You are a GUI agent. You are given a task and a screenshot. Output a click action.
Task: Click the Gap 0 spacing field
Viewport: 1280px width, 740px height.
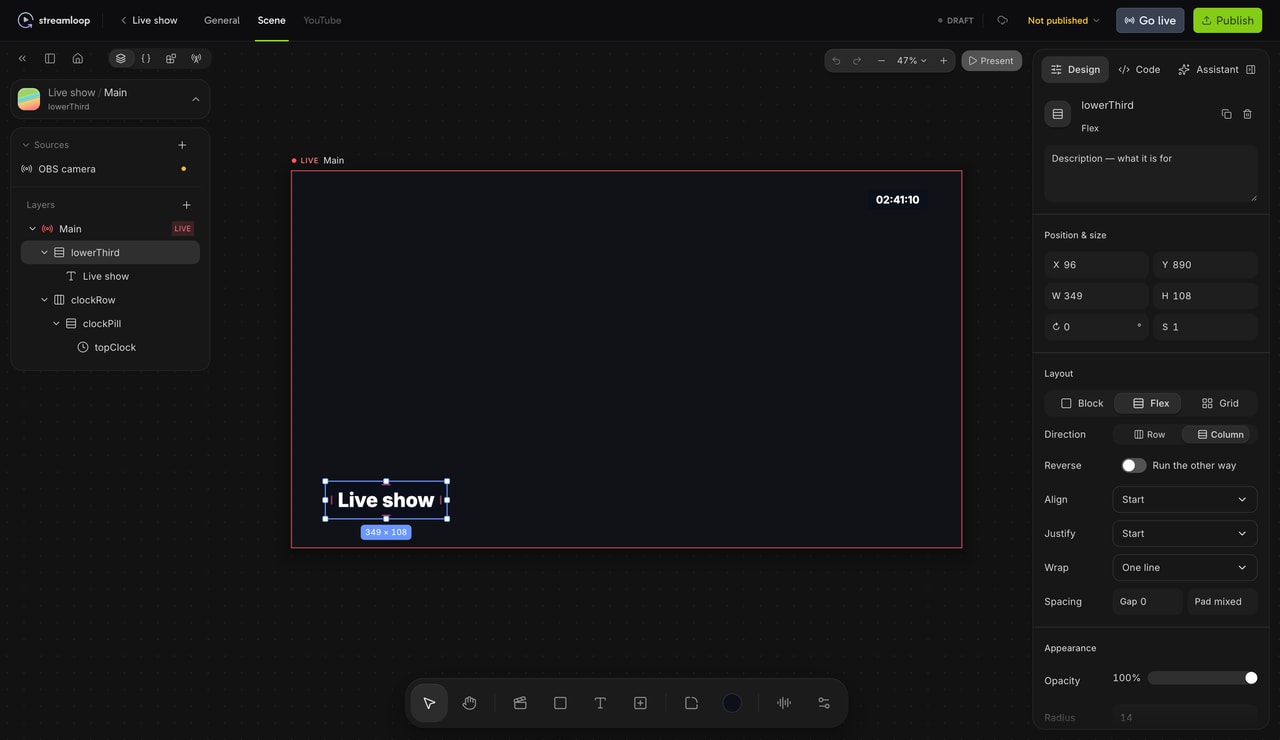coord(1147,601)
